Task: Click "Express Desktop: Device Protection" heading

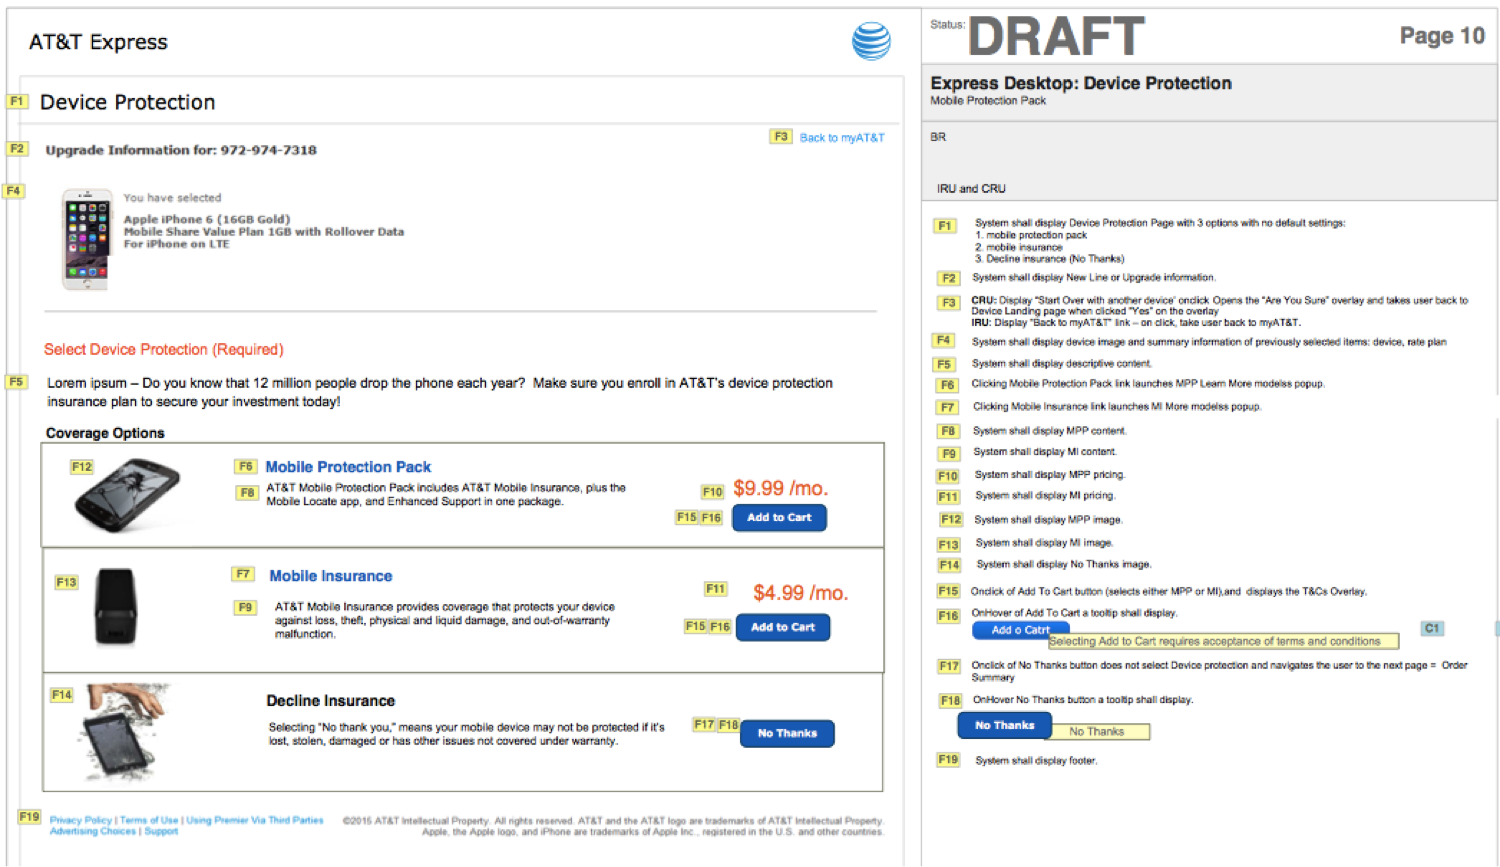Action: click(1081, 83)
